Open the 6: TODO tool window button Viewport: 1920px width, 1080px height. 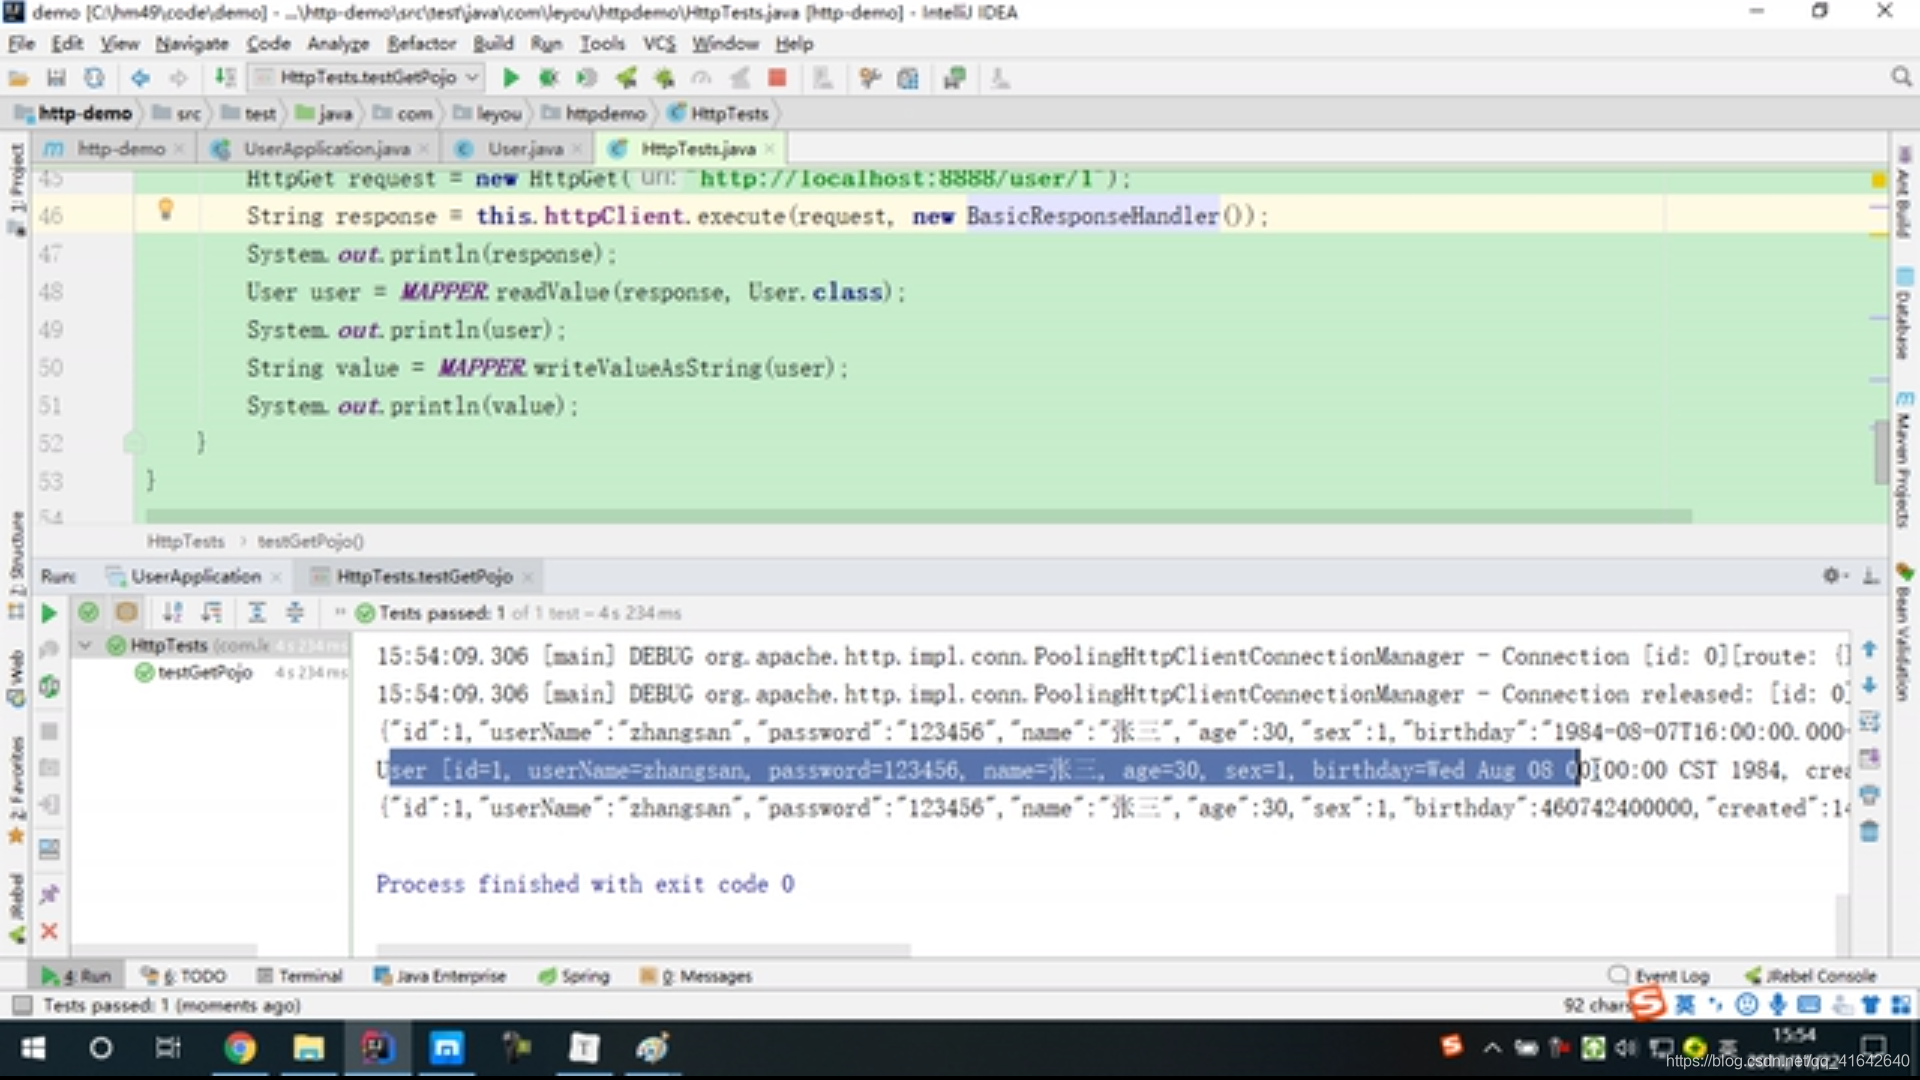pos(184,976)
